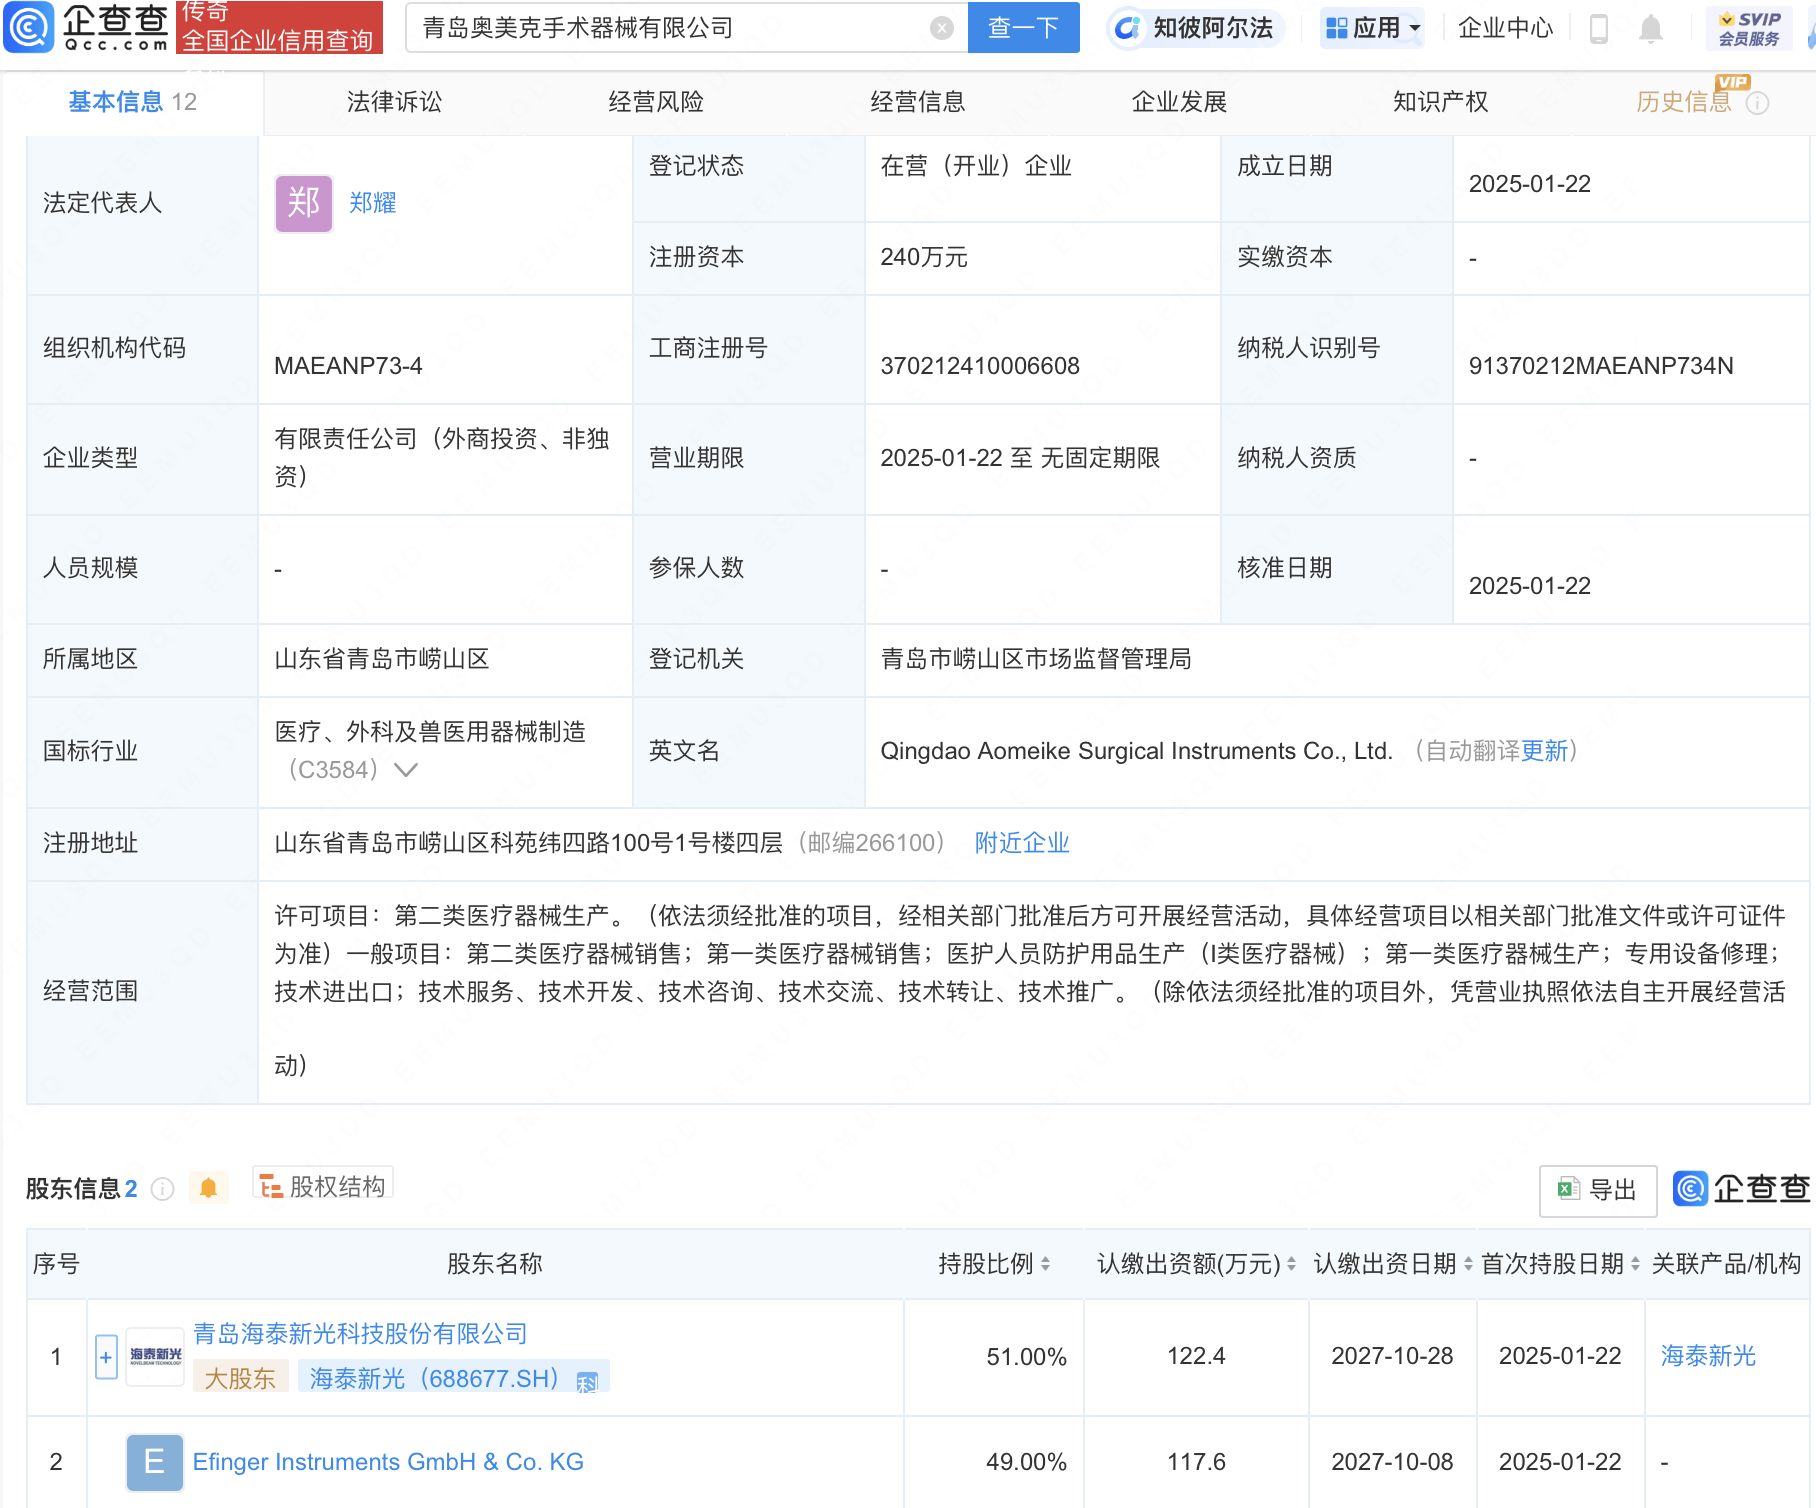This screenshot has height=1508, width=1816.
Task: Open related product 海泰新光 link
Action: (x=1708, y=1356)
